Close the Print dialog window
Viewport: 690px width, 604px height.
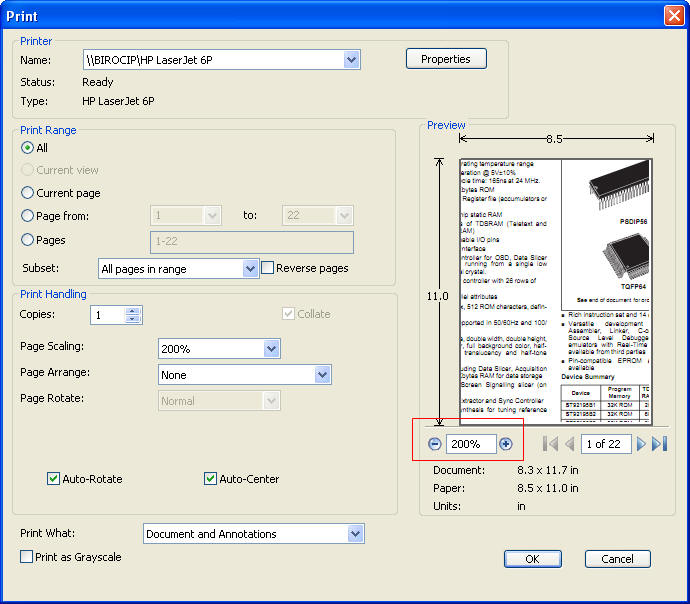click(672, 16)
